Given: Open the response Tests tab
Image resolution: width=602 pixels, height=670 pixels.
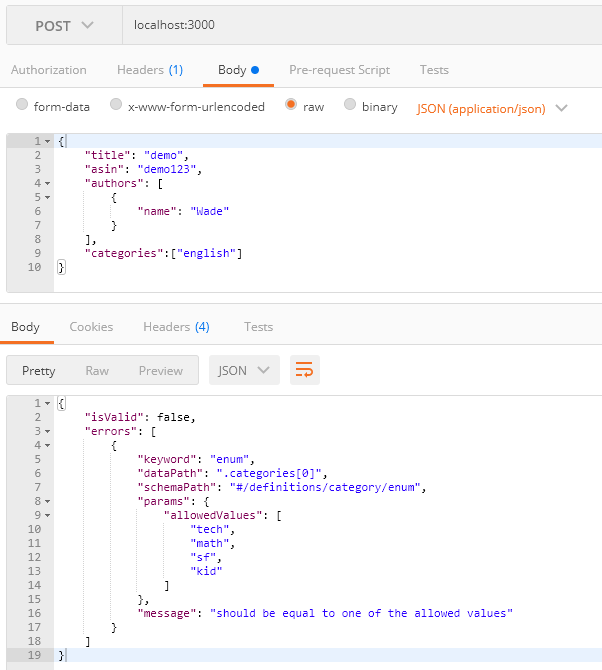Looking at the screenshot, I should 258,327.
